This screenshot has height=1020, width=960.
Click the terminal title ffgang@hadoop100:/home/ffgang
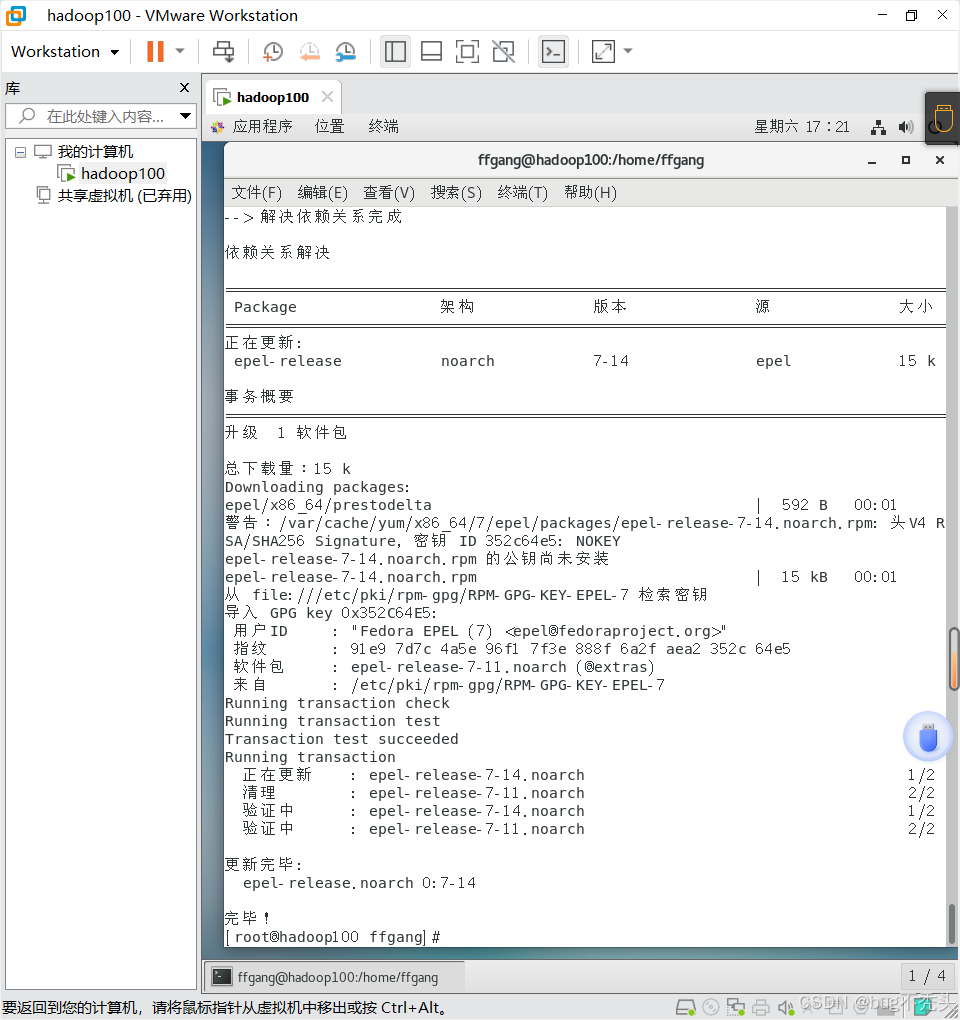click(x=591, y=160)
